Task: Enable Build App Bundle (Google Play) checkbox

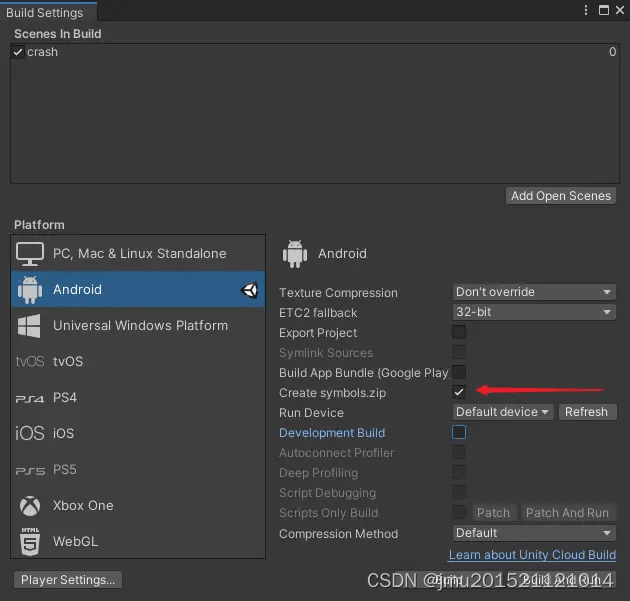Action: click(x=459, y=372)
